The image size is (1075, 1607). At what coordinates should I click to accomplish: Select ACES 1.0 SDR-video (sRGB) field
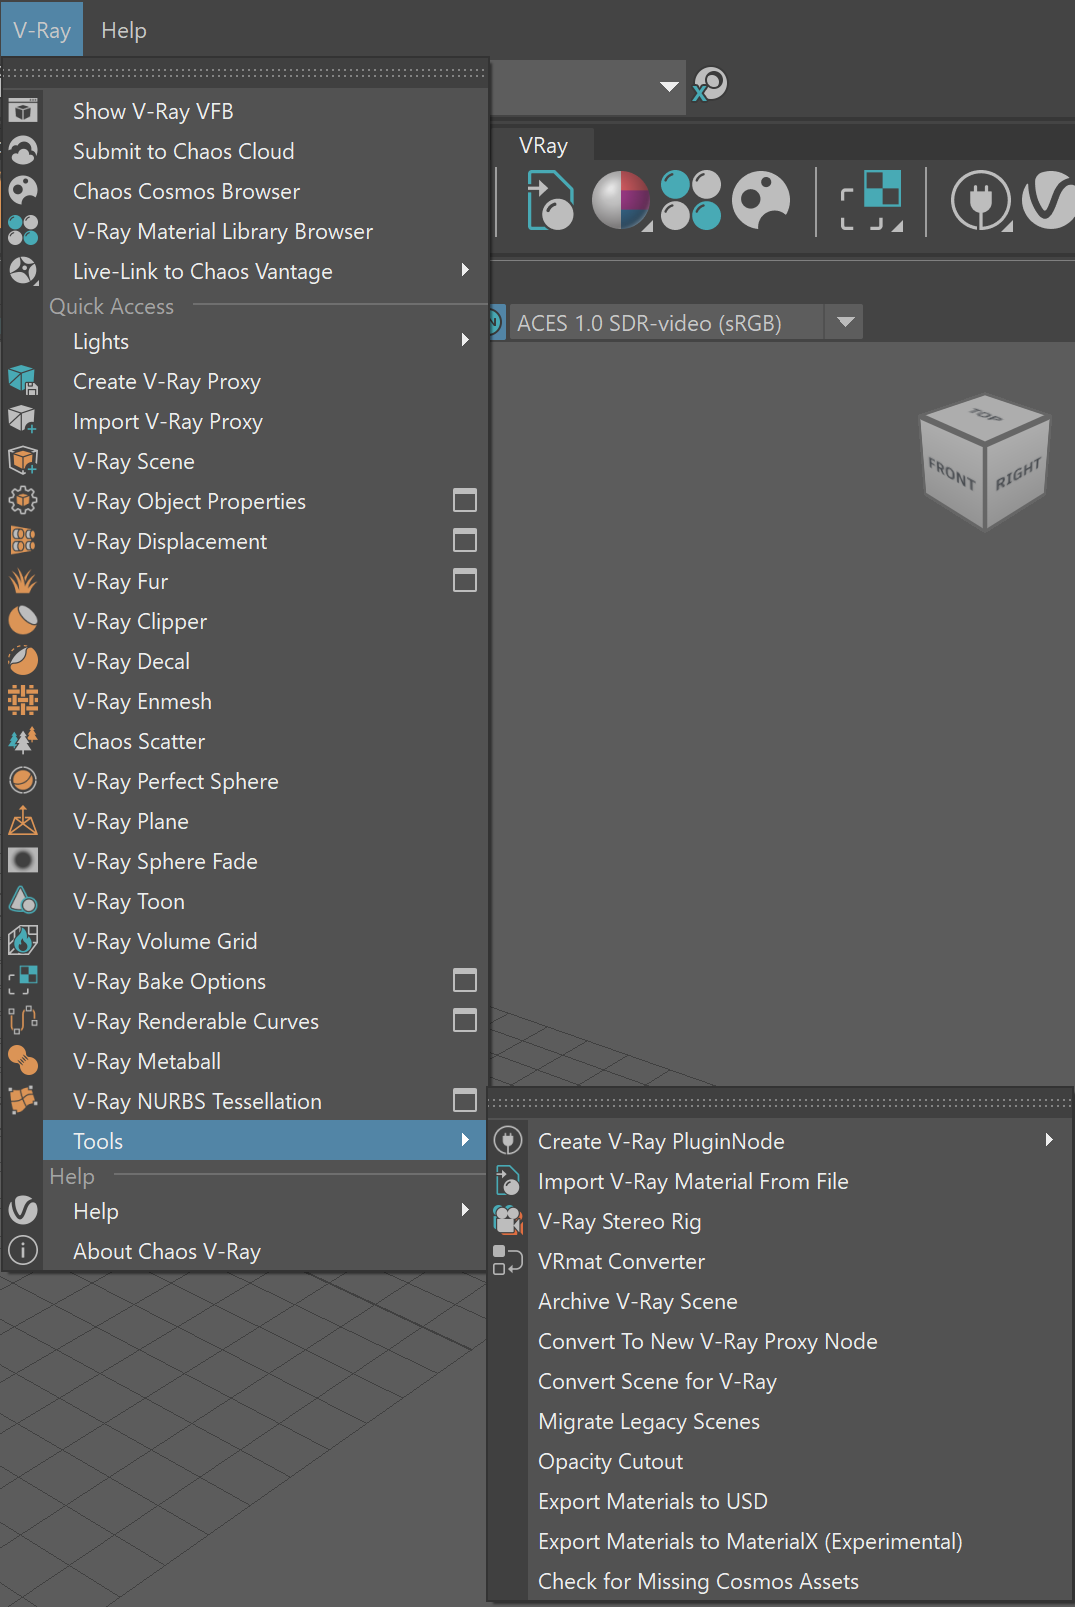click(x=667, y=322)
